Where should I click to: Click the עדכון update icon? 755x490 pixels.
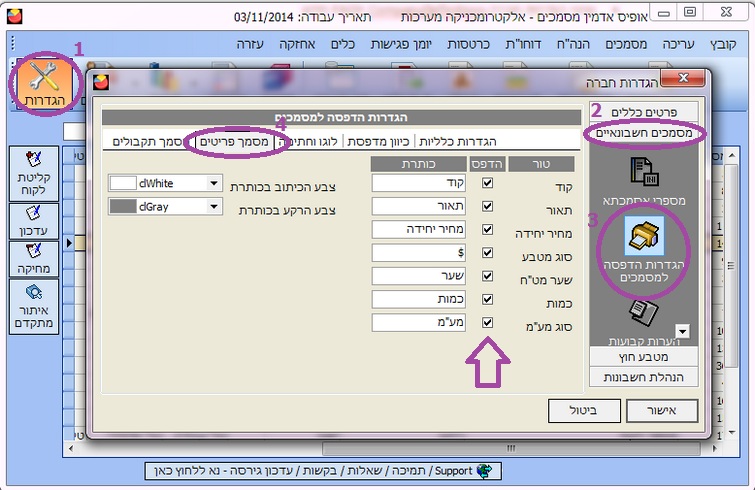(32, 219)
